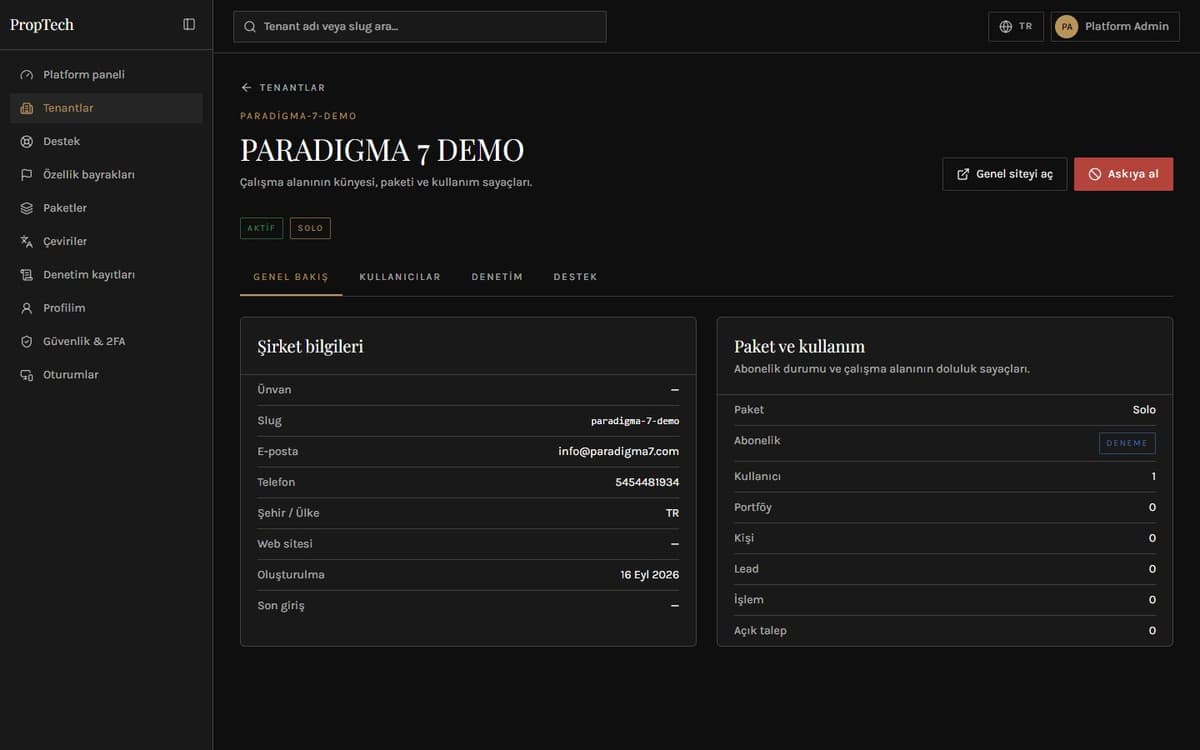Screen dimensions: 1200x750
Task: Switch to the Kullanıcılar tab
Action: pyautogui.click(x=400, y=277)
